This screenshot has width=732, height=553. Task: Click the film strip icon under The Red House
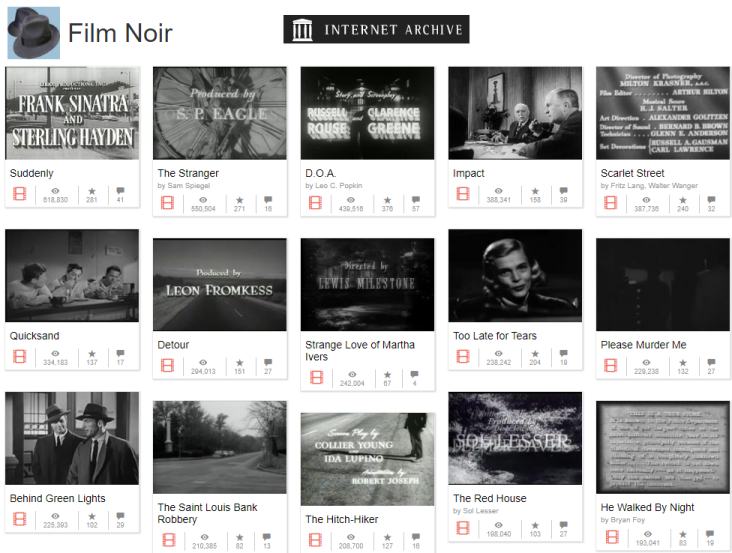pyautogui.click(x=463, y=528)
